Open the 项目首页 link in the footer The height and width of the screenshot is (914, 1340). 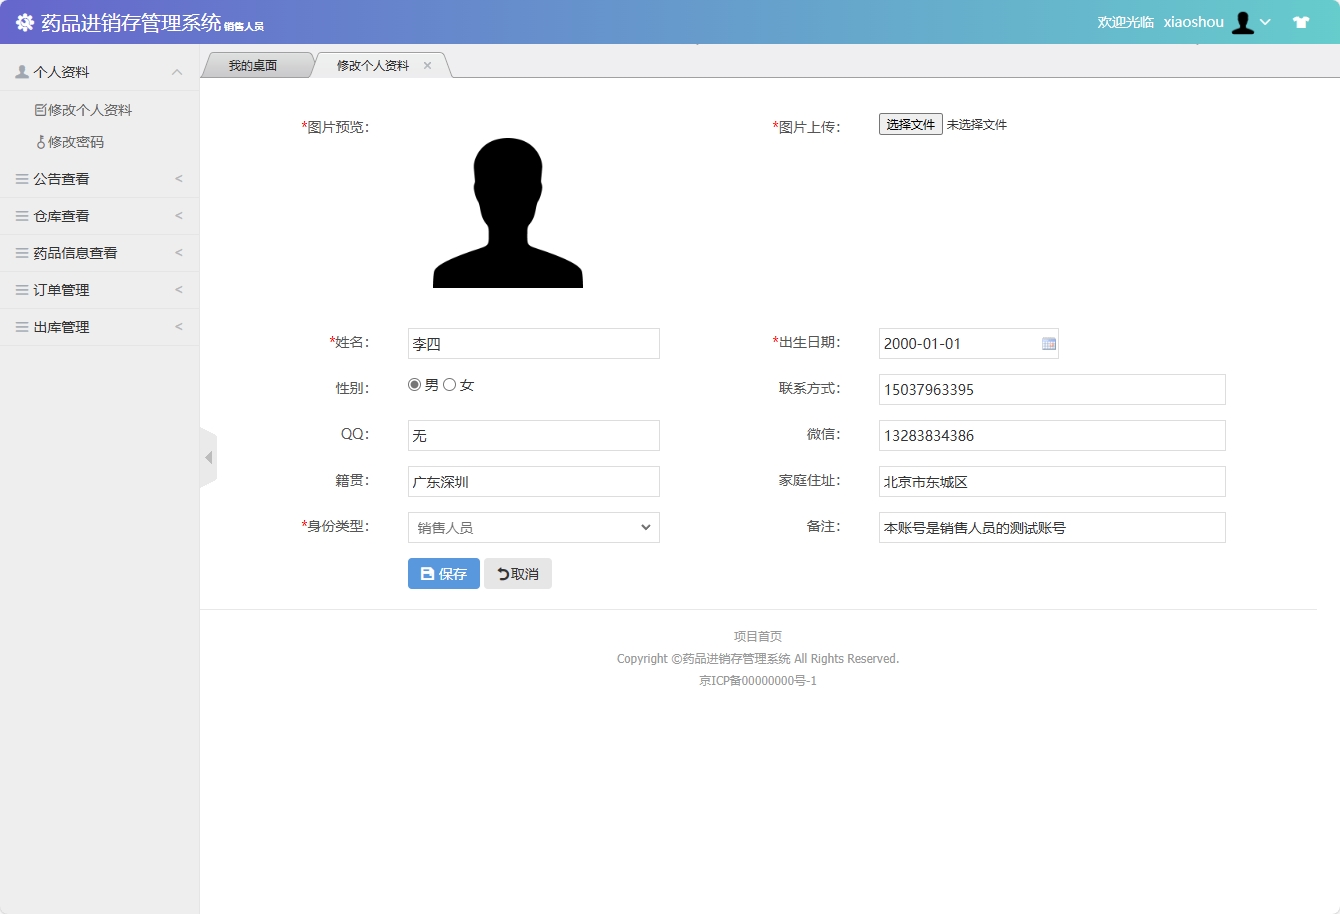coord(758,635)
